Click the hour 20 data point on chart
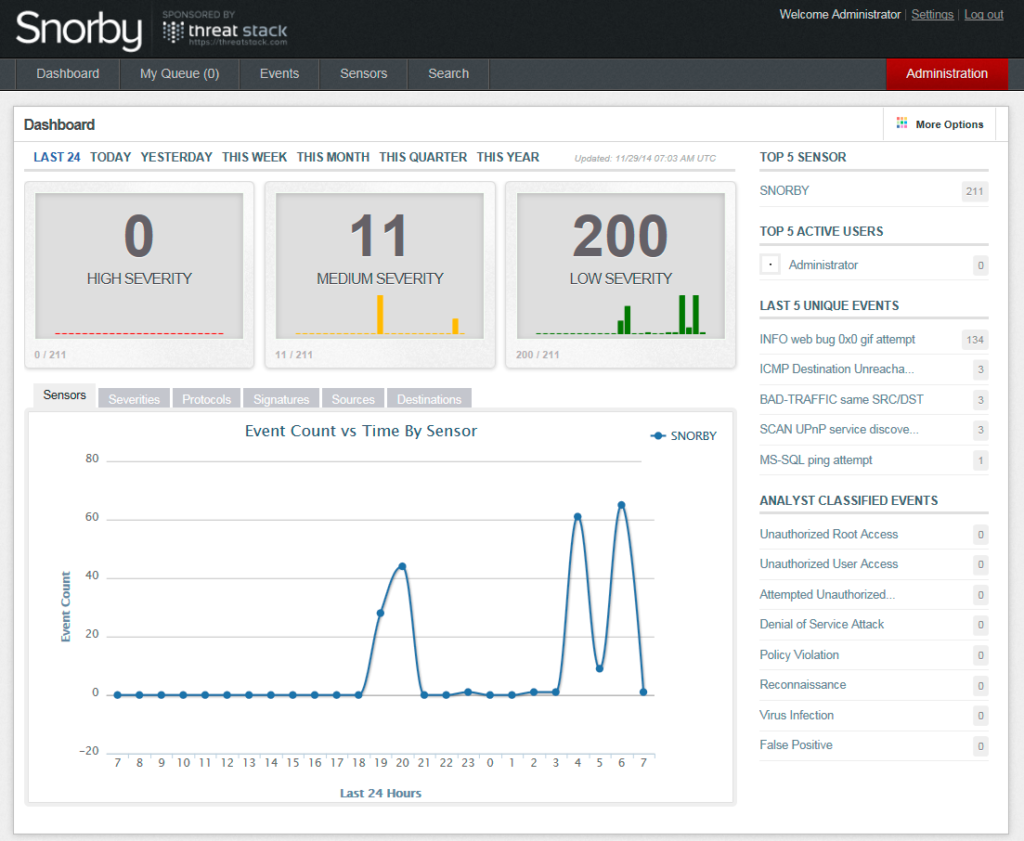The width and height of the screenshot is (1024, 841). [x=402, y=566]
